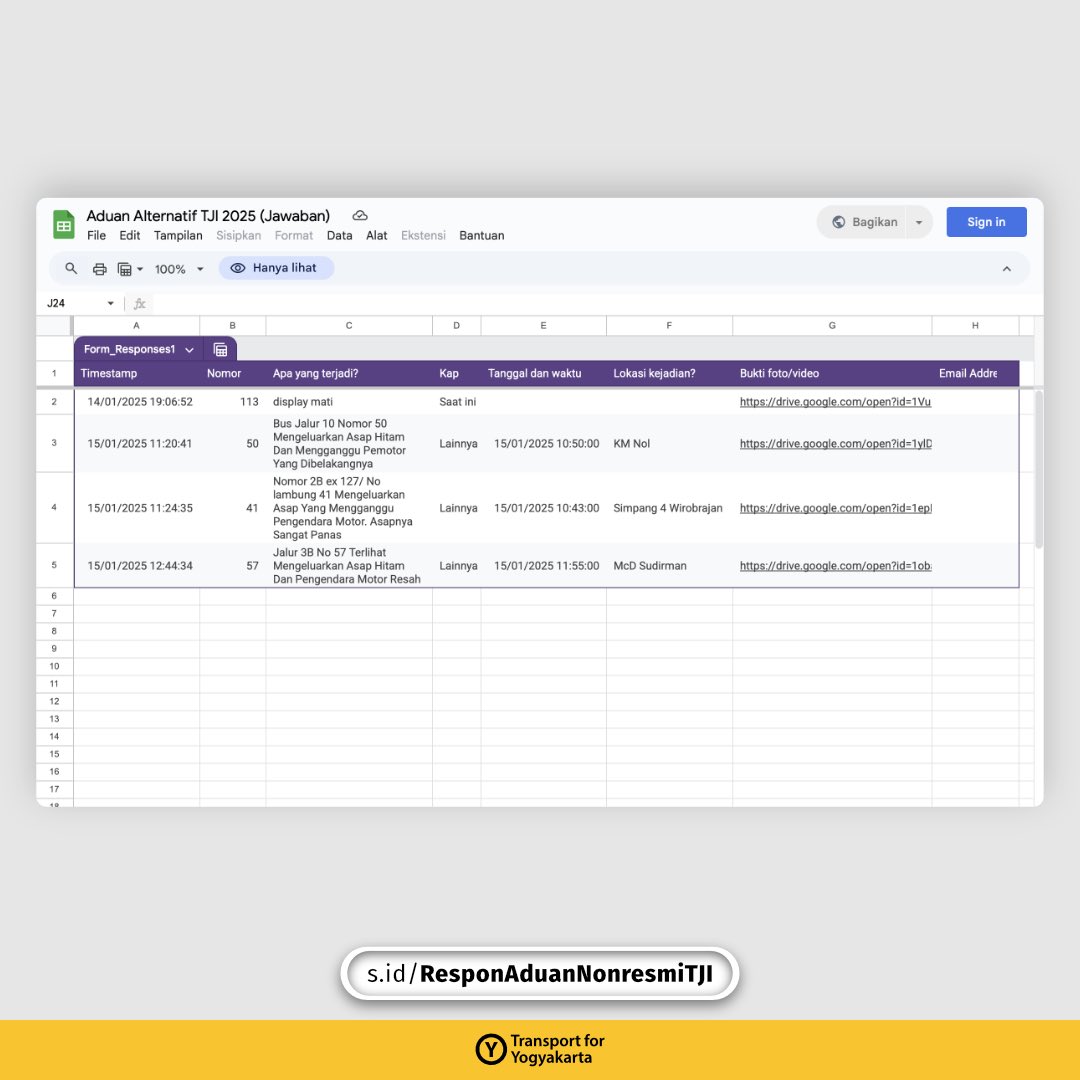Open the Sisipkan menu
Screen dimensions: 1080x1080
(x=238, y=236)
